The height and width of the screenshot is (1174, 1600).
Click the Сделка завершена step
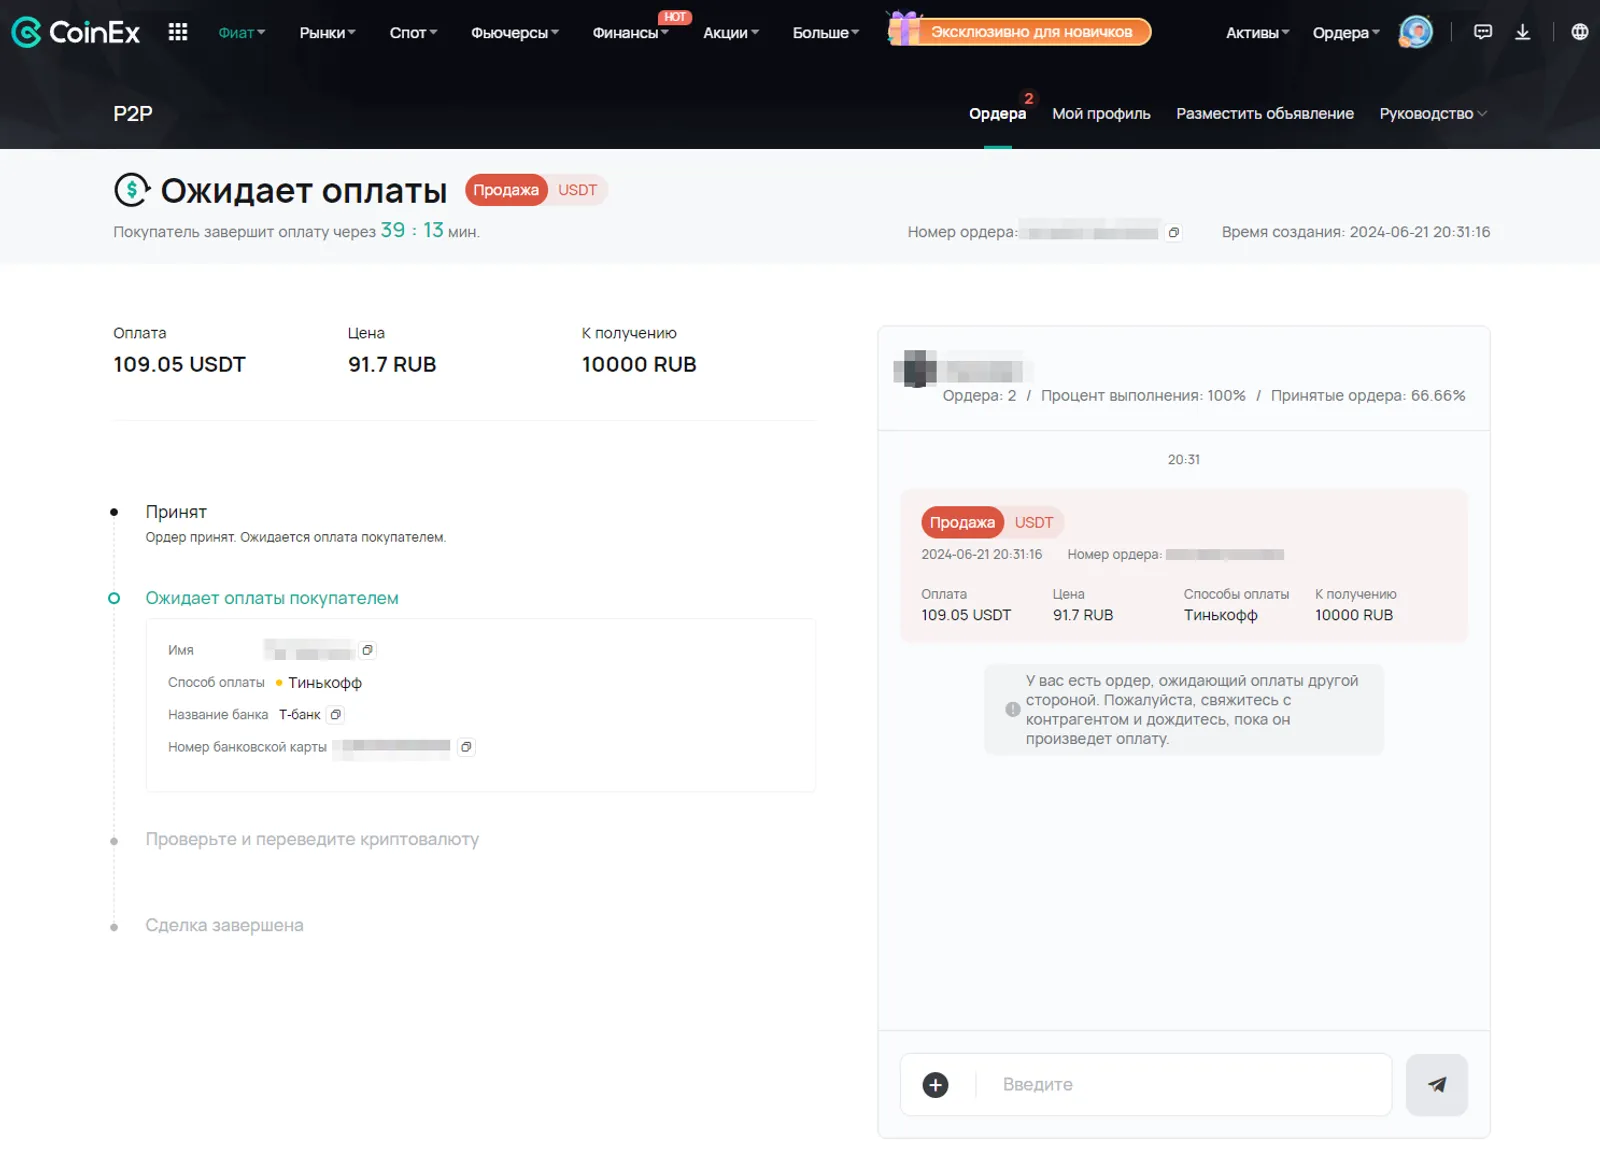[x=224, y=925]
